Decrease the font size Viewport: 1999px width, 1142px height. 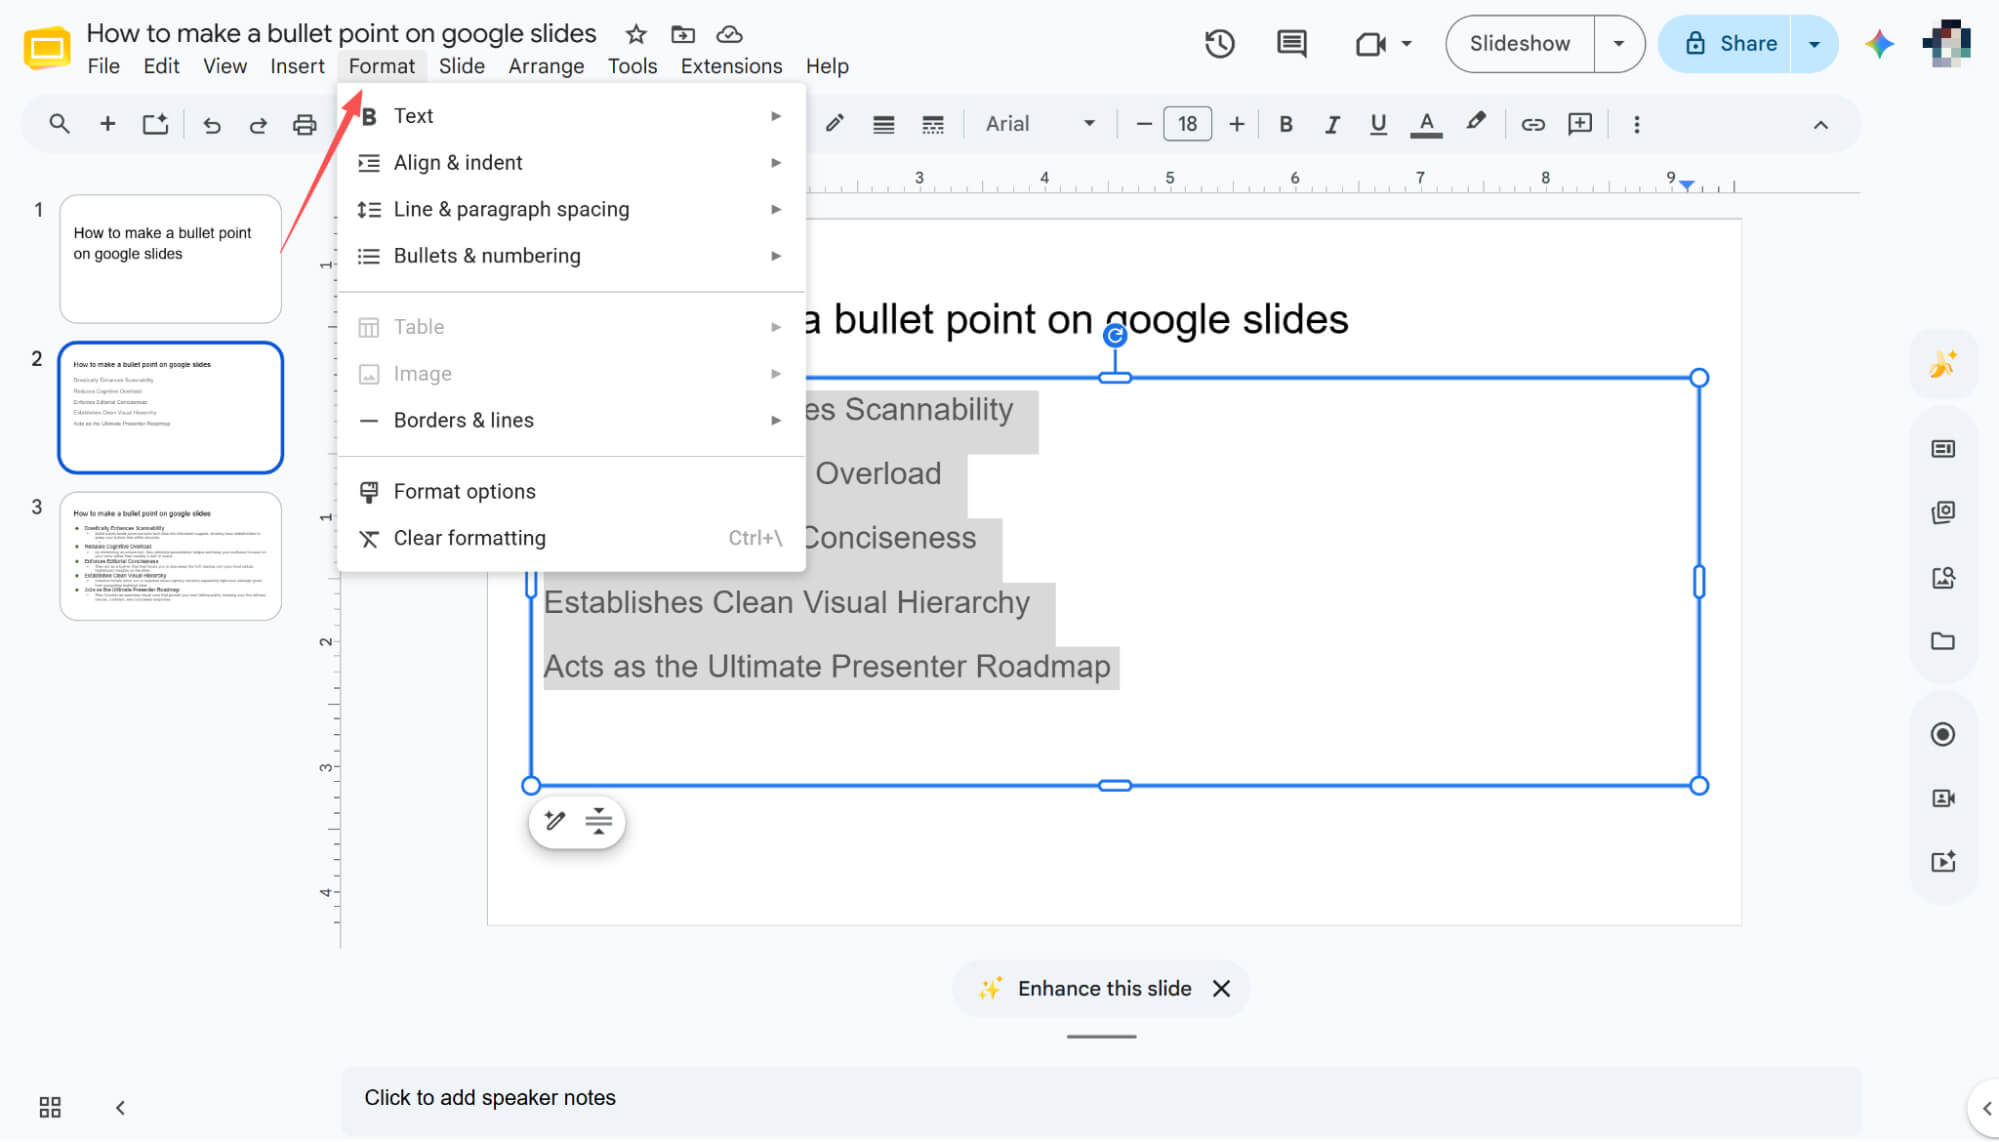point(1144,124)
